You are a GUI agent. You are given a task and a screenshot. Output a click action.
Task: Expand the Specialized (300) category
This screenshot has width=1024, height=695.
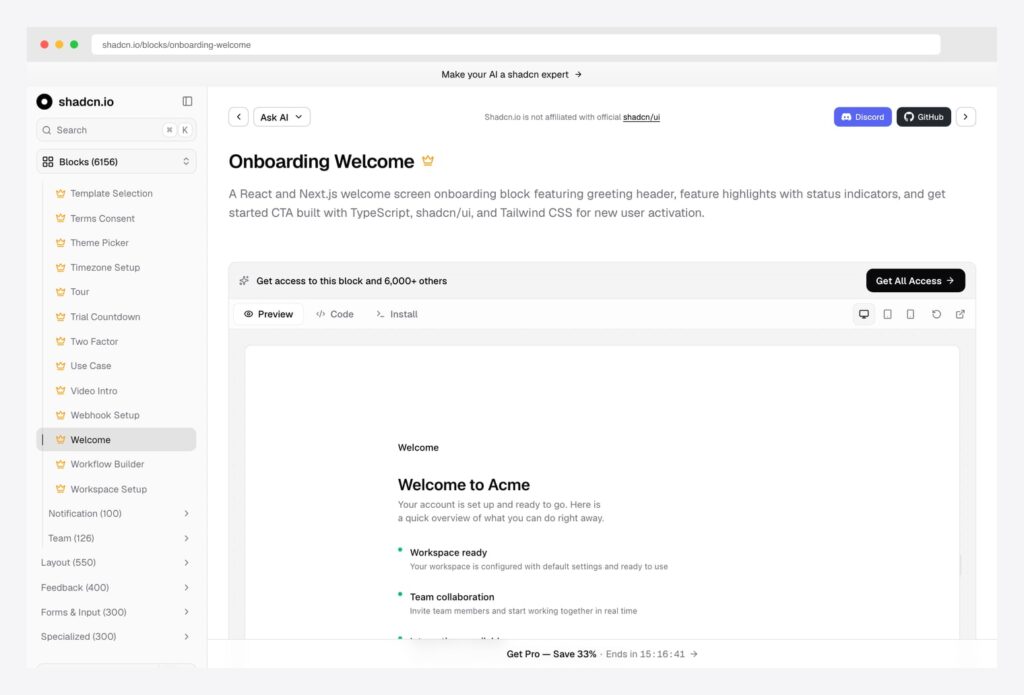tap(116, 636)
